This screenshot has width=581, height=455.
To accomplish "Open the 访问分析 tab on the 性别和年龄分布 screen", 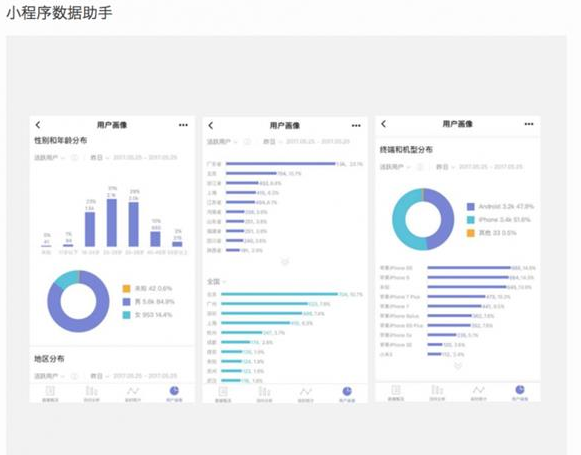I will (91, 393).
